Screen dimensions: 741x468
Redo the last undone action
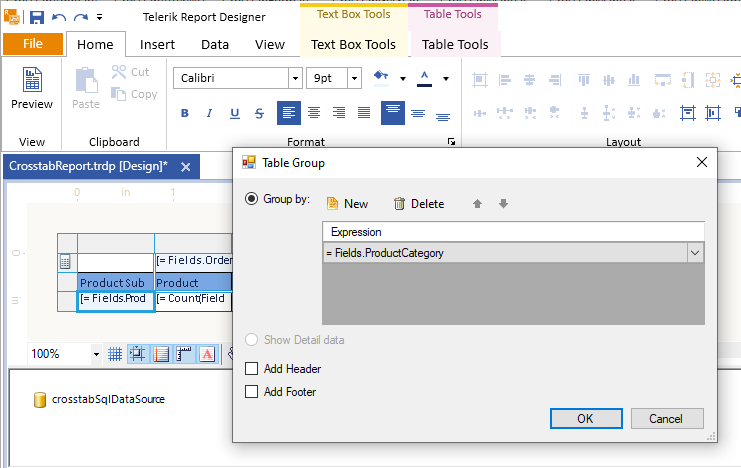tap(81, 17)
